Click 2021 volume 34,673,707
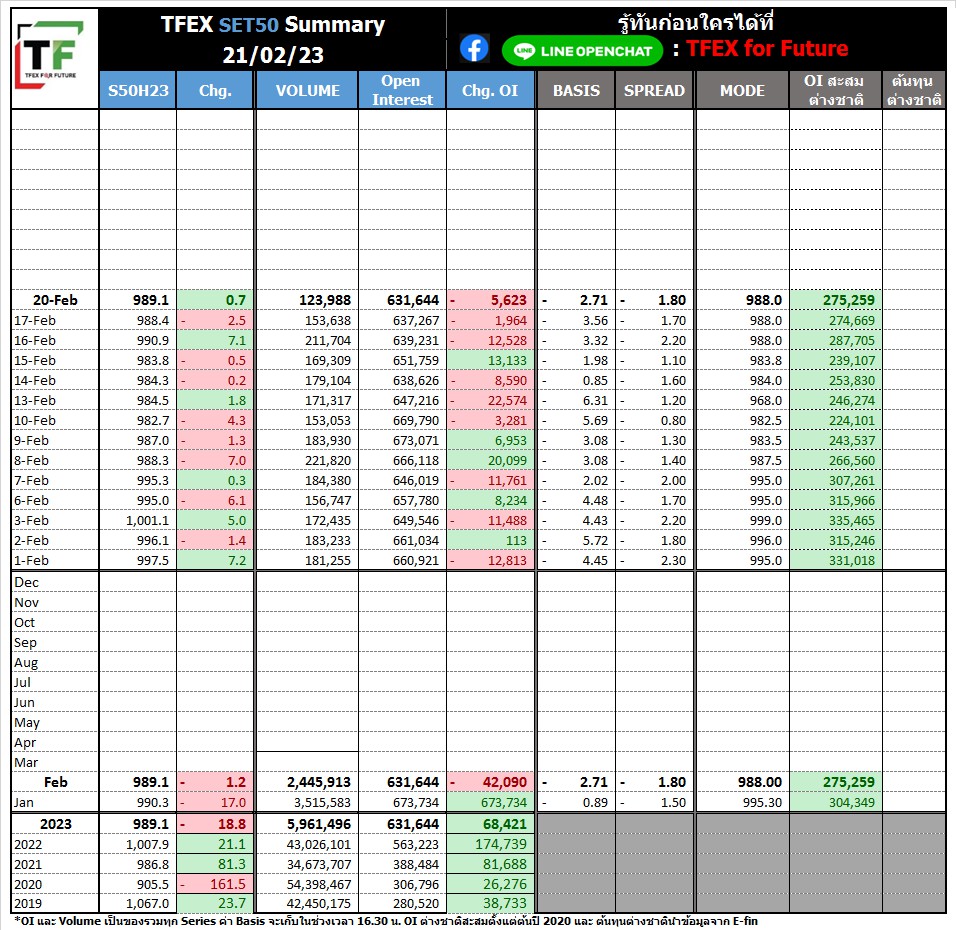This screenshot has height=930, width=956. tap(319, 864)
